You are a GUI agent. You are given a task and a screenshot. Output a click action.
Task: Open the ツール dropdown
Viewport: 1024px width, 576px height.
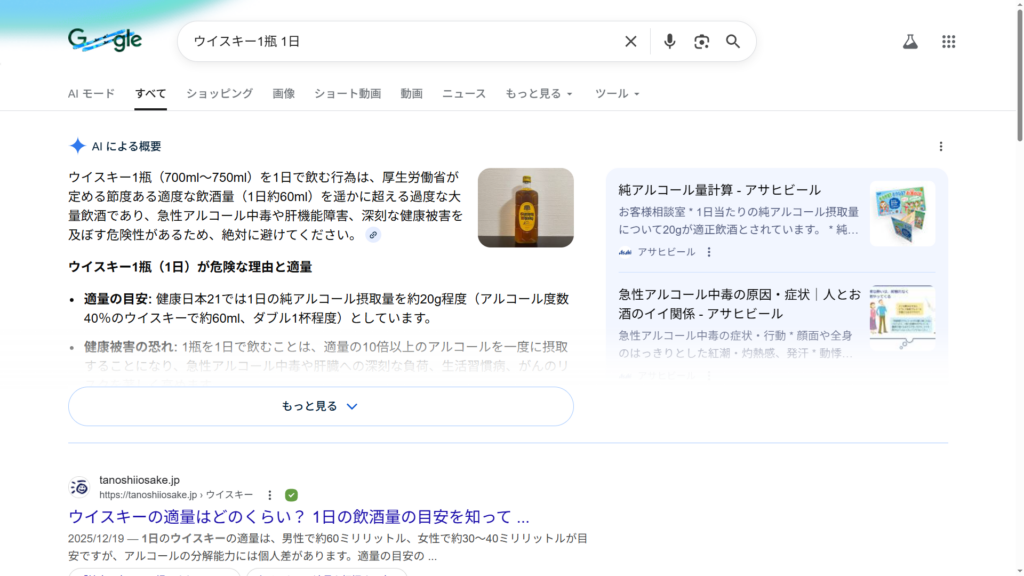click(617, 93)
